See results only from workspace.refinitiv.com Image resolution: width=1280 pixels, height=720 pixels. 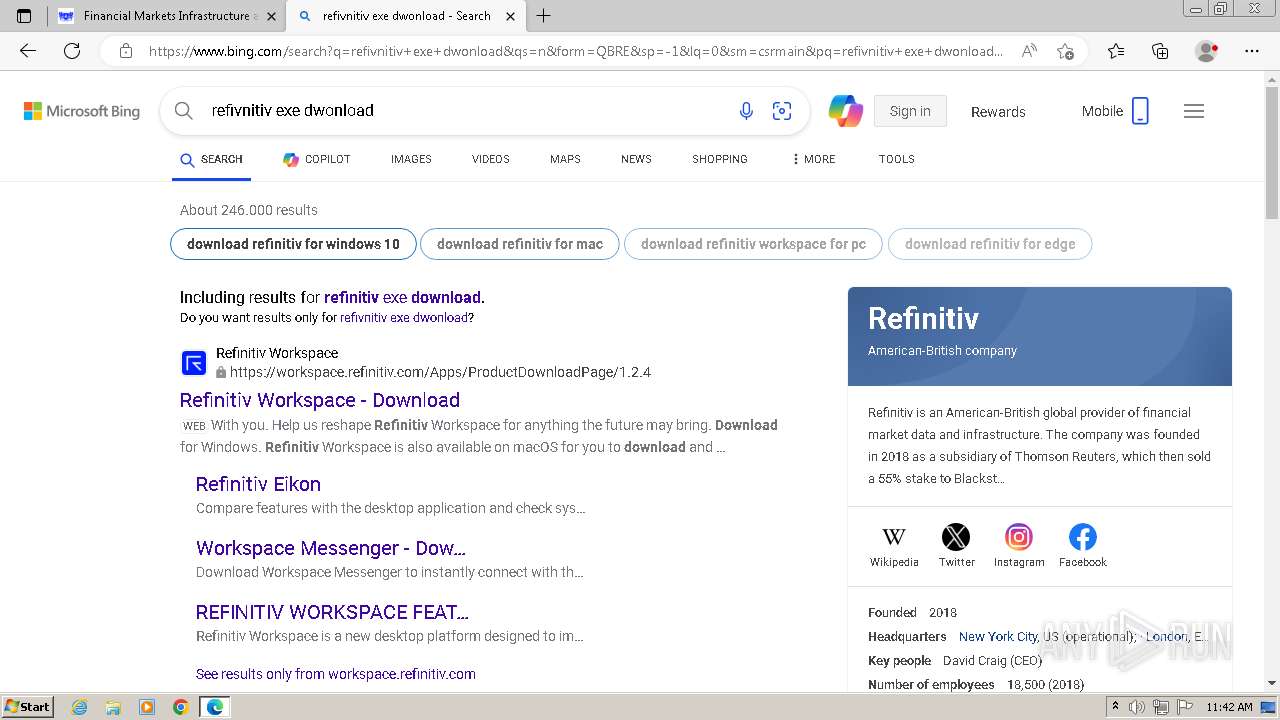pos(336,674)
